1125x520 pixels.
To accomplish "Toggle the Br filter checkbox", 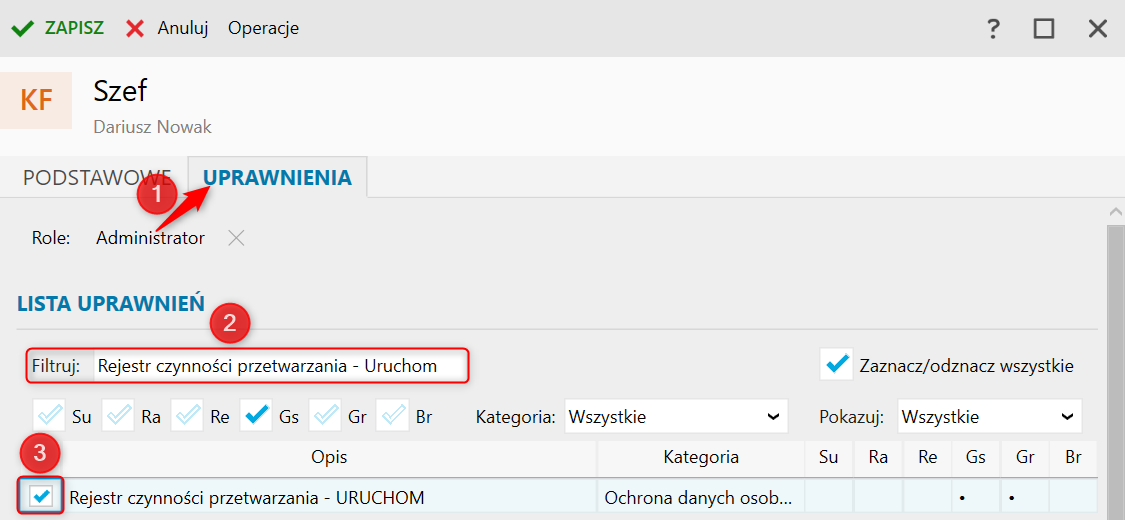I will point(393,416).
